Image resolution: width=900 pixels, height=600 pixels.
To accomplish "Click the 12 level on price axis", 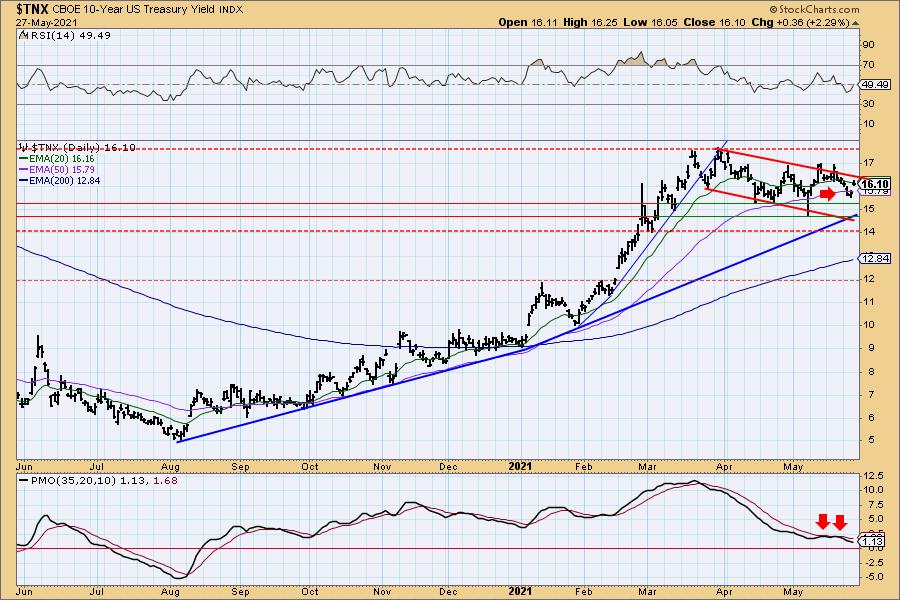I will [868, 278].
